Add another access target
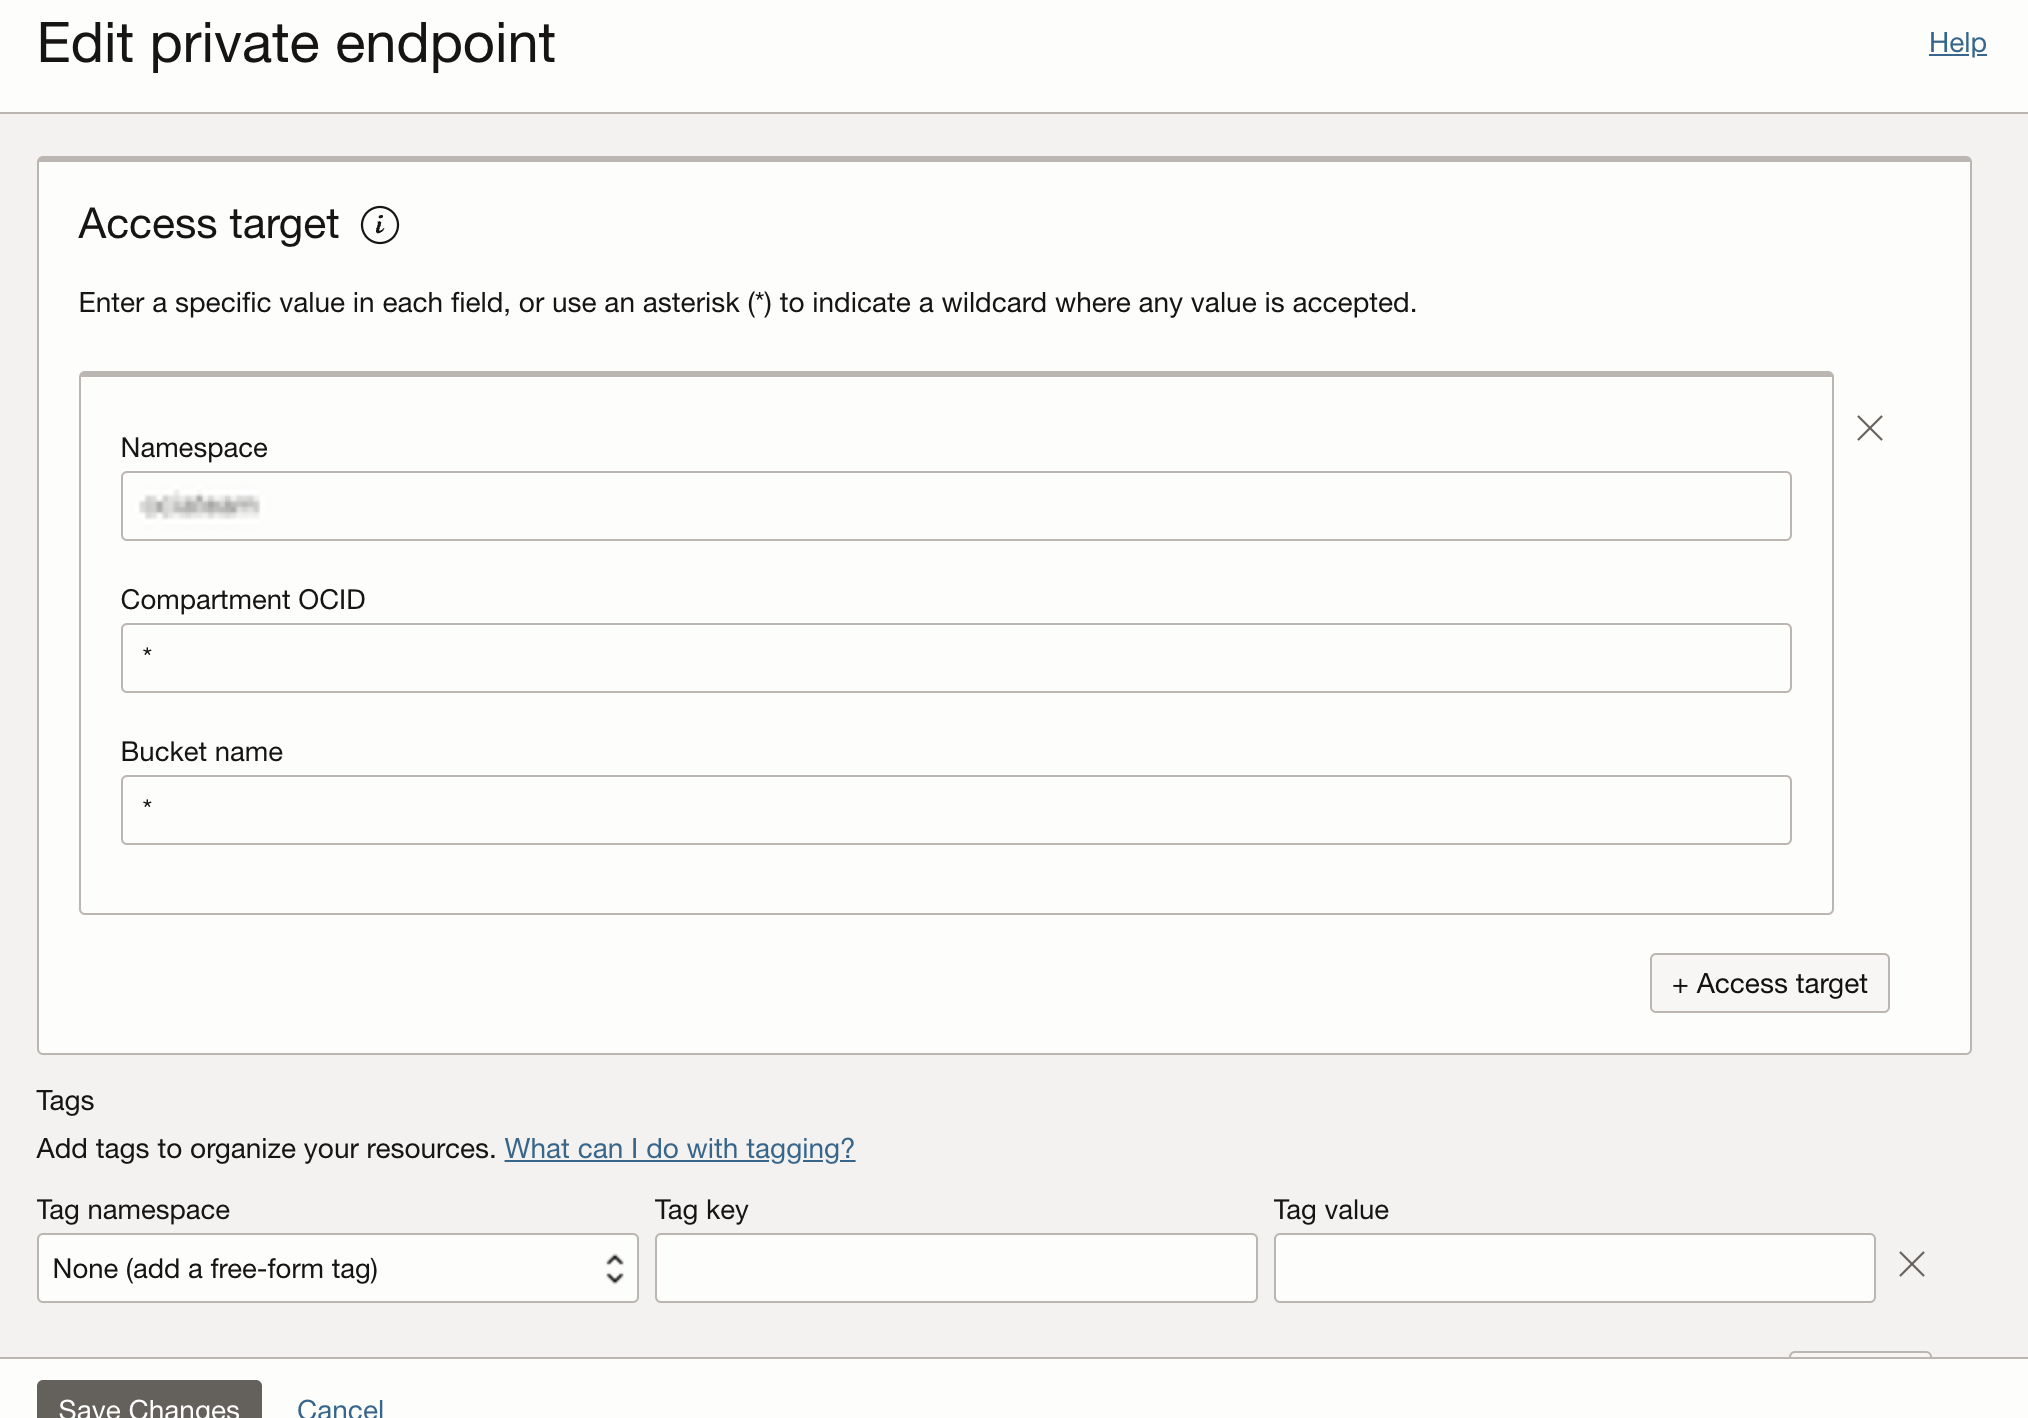The image size is (2028, 1418). click(x=1768, y=984)
